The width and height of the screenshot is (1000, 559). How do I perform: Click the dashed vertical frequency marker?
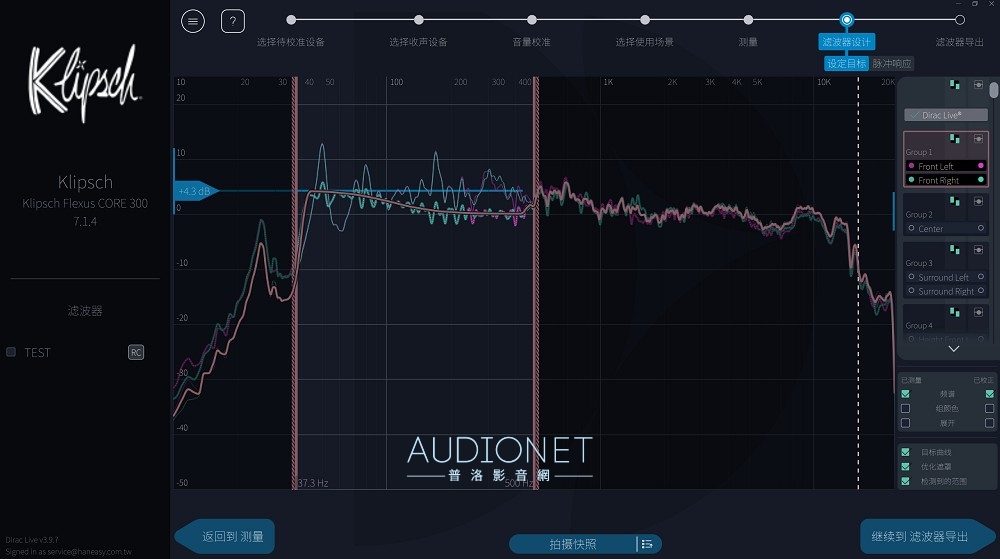pyautogui.click(x=858, y=283)
